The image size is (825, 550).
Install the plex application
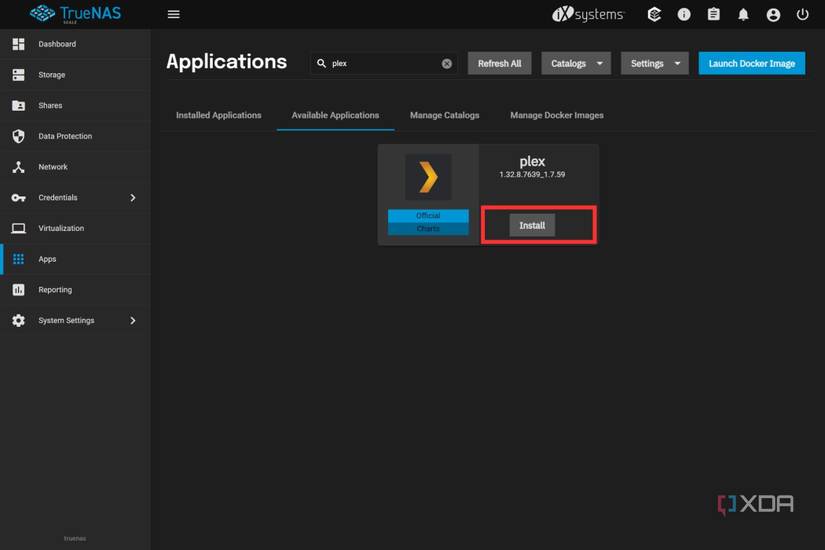tap(532, 225)
